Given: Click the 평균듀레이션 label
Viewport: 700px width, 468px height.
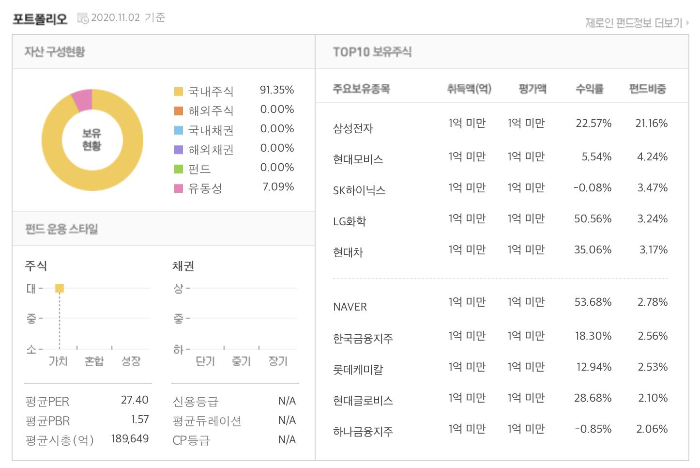Looking at the screenshot, I should point(207,421).
